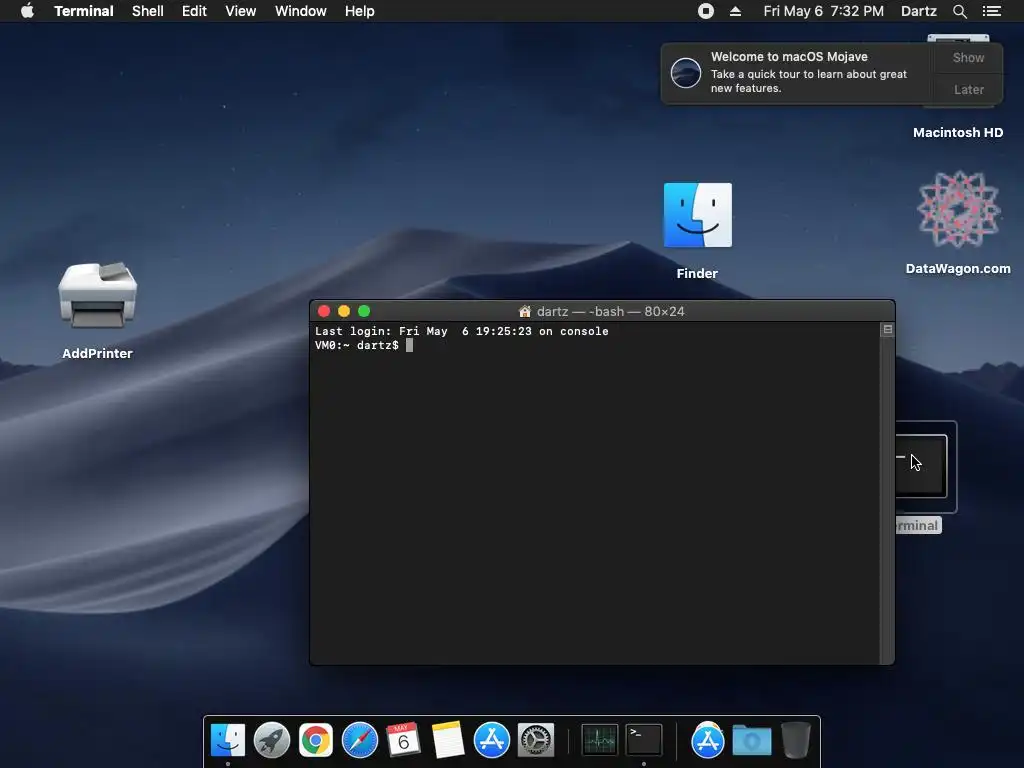Click the Terminal icon in the Dock

coord(643,741)
